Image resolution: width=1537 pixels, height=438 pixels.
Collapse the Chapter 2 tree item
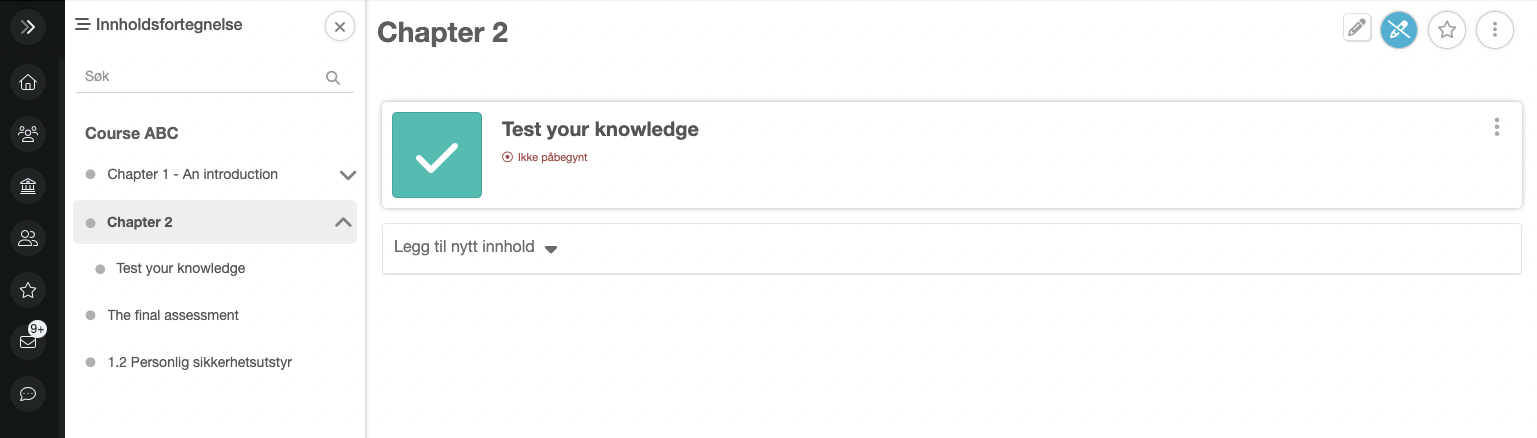pos(343,222)
